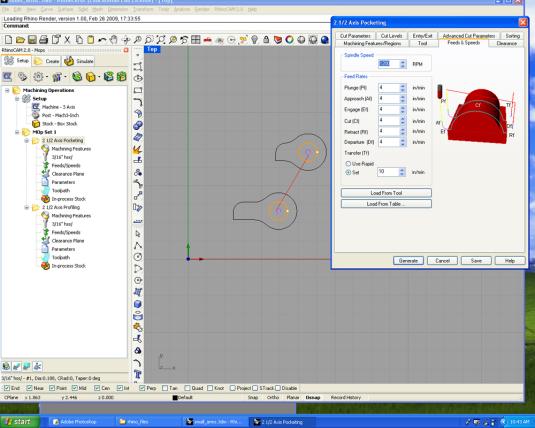Click the Save button in dialog
The height and width of the screenshot is (428, 535).
(x=476, y=261)
